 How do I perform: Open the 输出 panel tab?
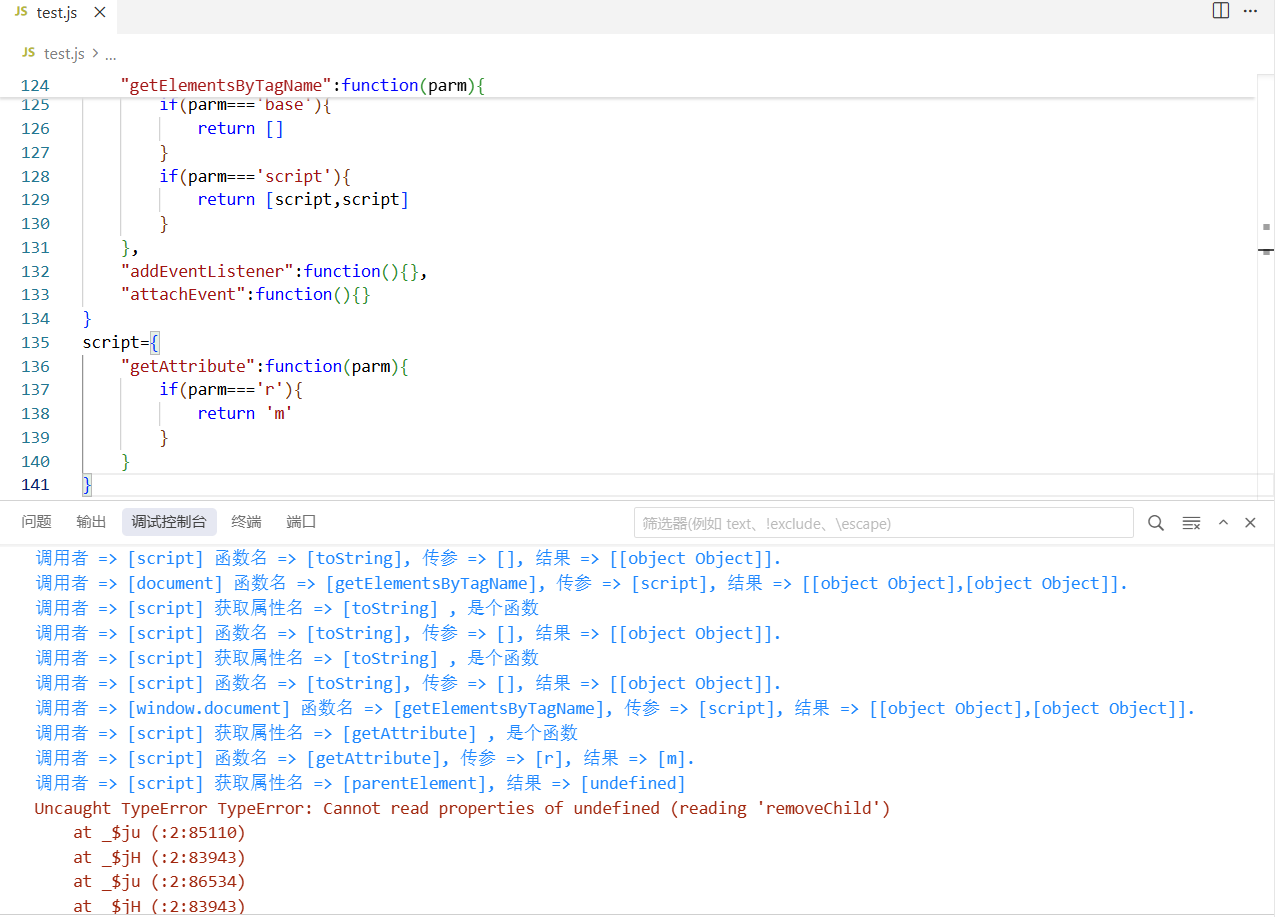click(x=91, y=522)
